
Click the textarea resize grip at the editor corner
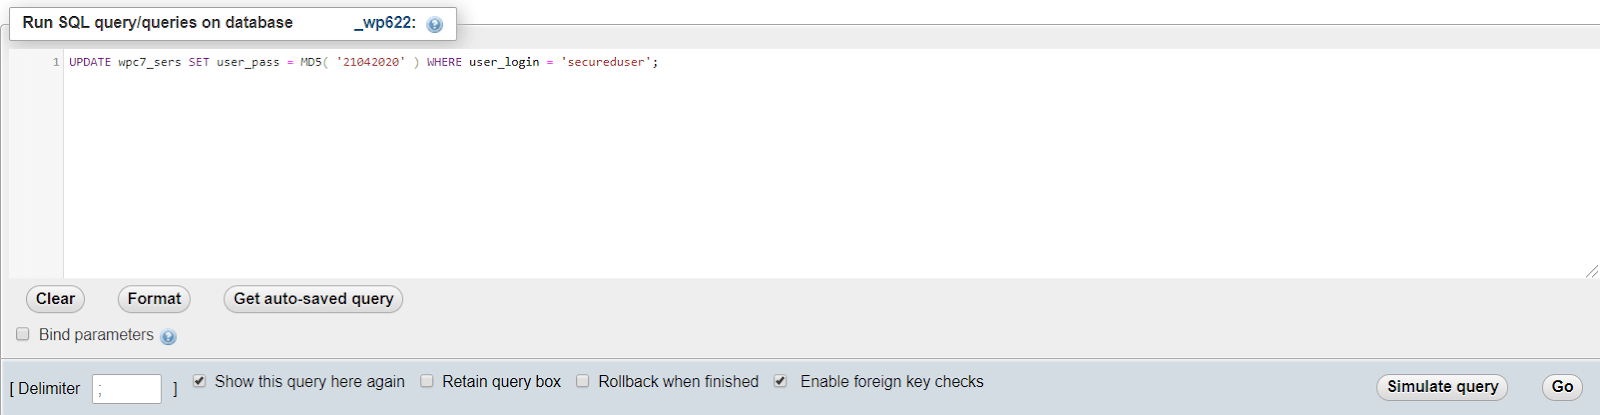point(1591,271)
